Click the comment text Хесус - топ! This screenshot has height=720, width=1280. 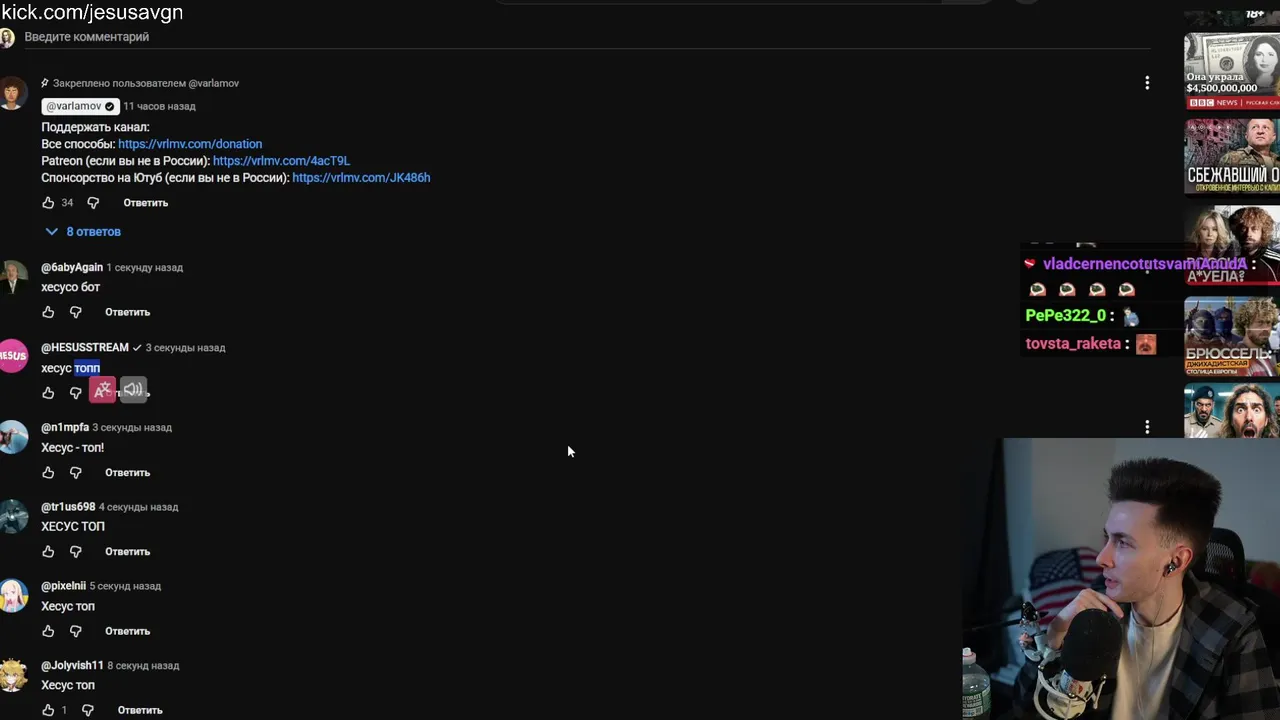click(x=72, y=447)
